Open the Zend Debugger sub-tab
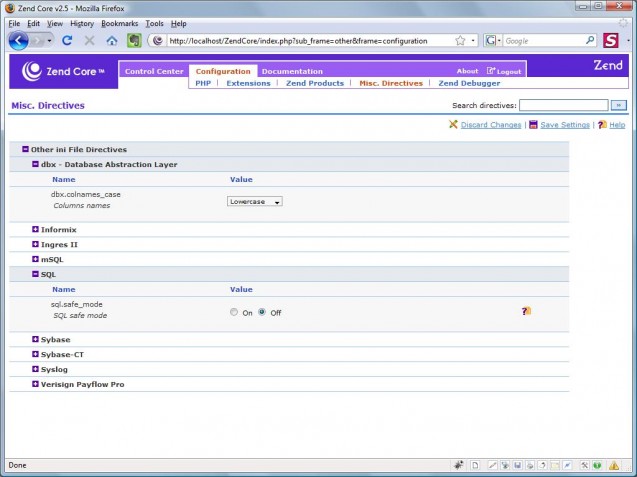Screen dimensions: 637x477 pyautogui.click(x=469, y=83)
